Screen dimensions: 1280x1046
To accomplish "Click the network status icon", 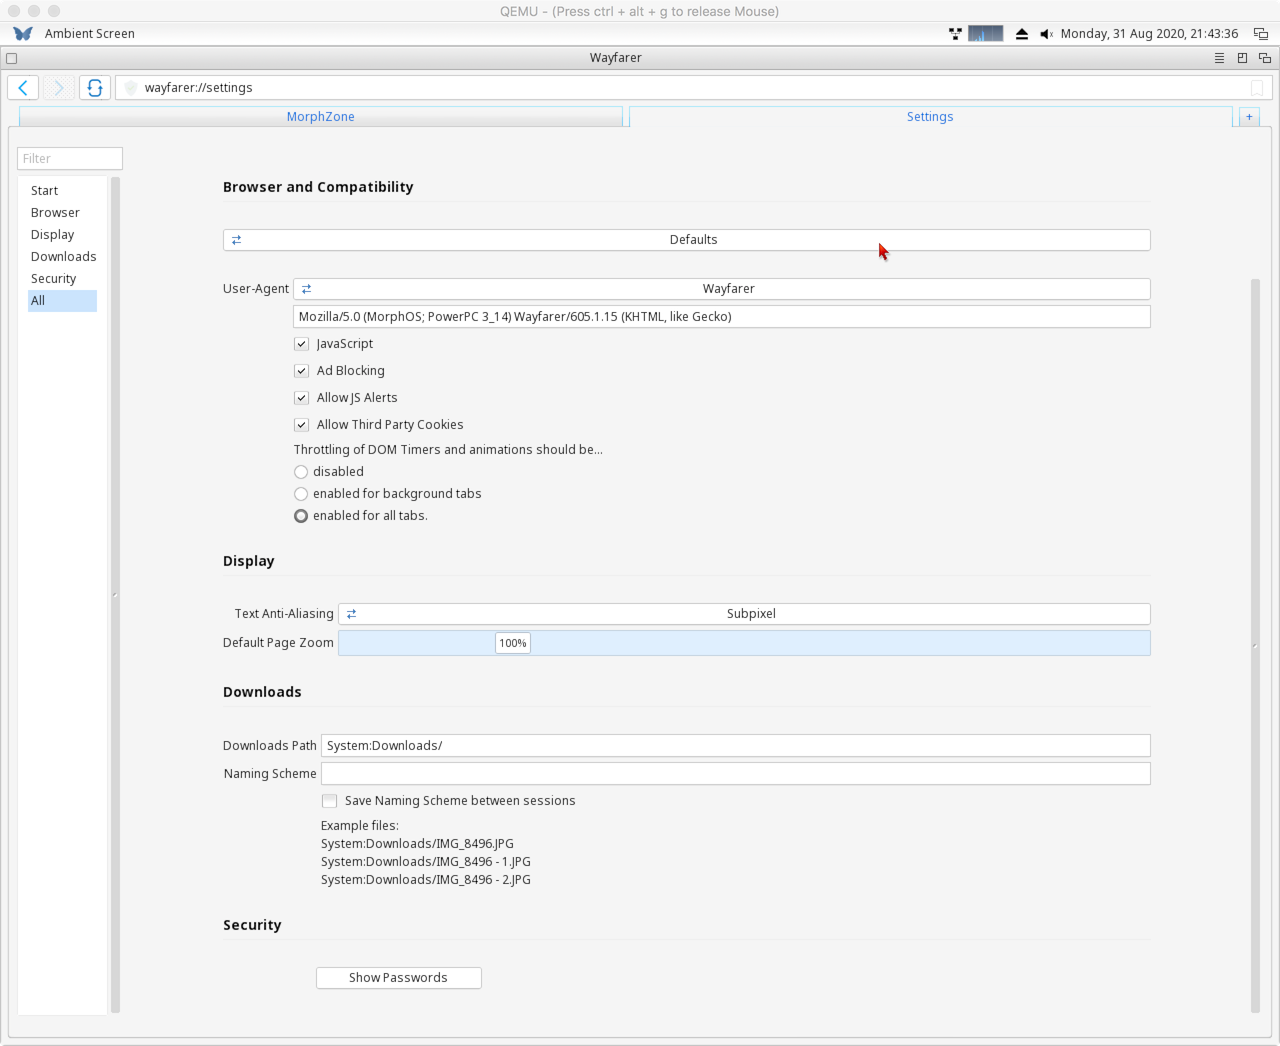I will click(955, 34).
